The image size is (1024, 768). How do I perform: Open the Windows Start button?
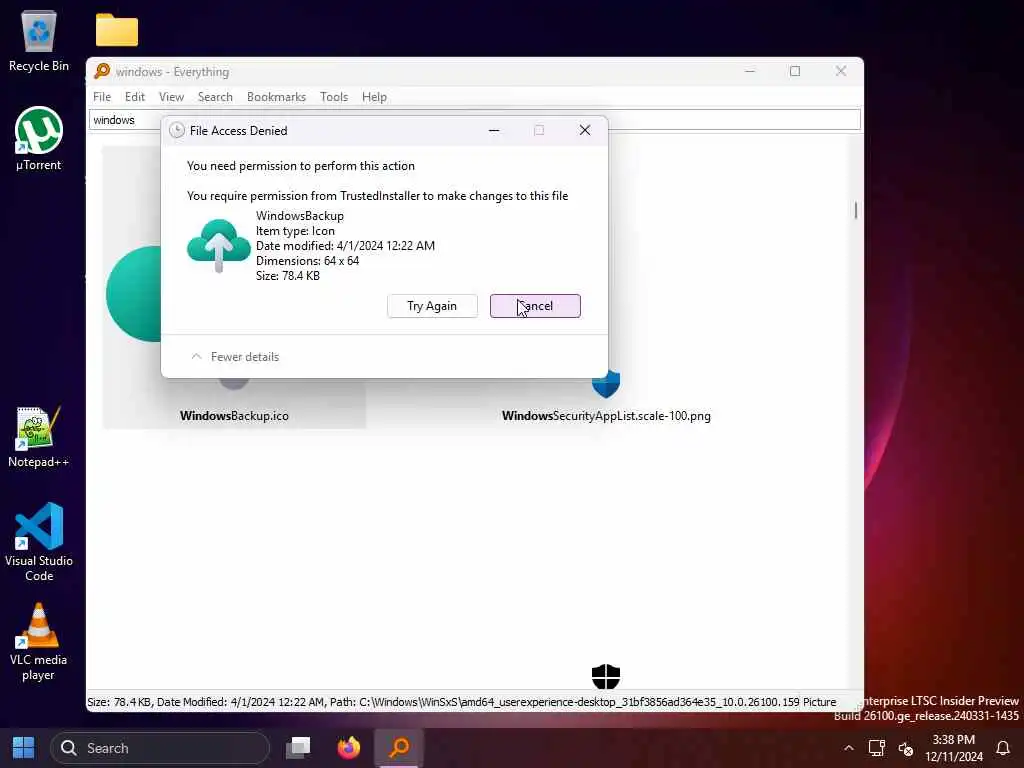[x=24, y=748]
